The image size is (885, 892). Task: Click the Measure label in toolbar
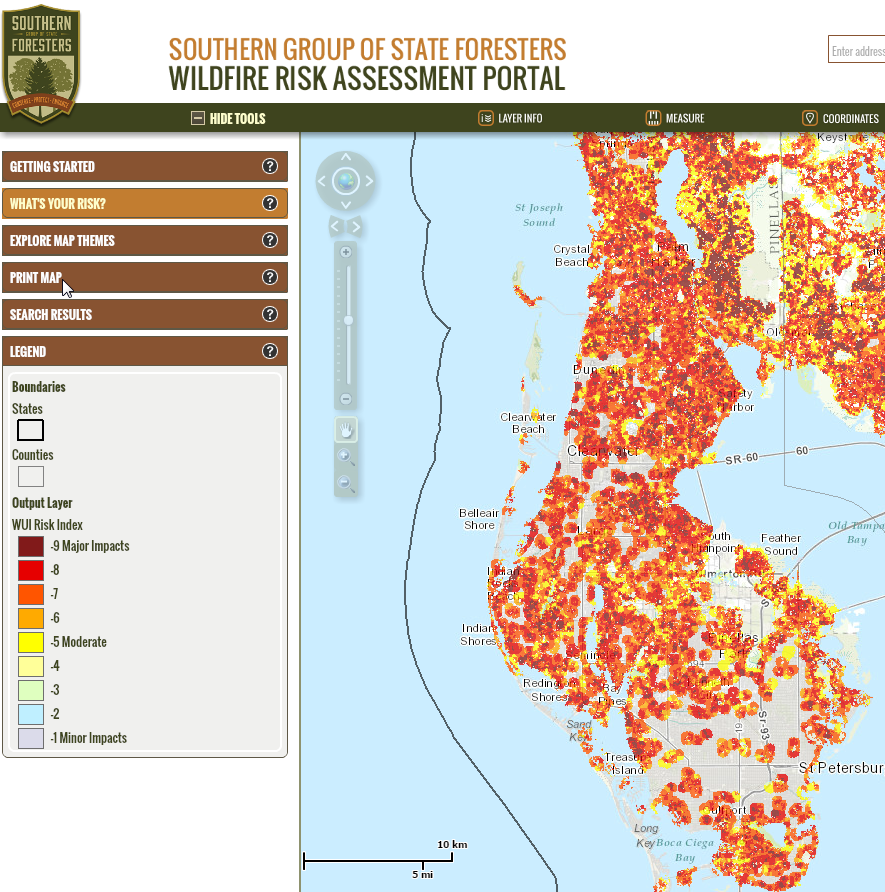pyautogui.click(x=685, y=118)
